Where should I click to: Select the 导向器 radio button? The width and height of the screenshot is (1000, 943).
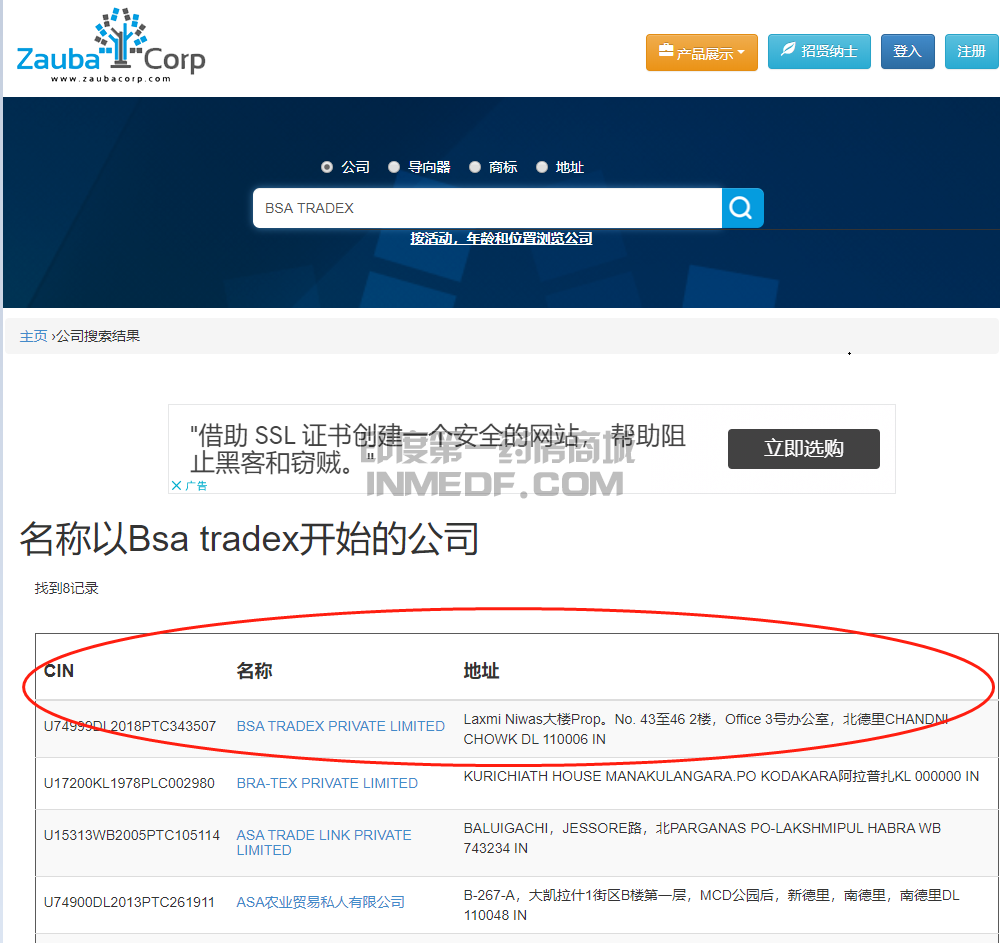394,167
